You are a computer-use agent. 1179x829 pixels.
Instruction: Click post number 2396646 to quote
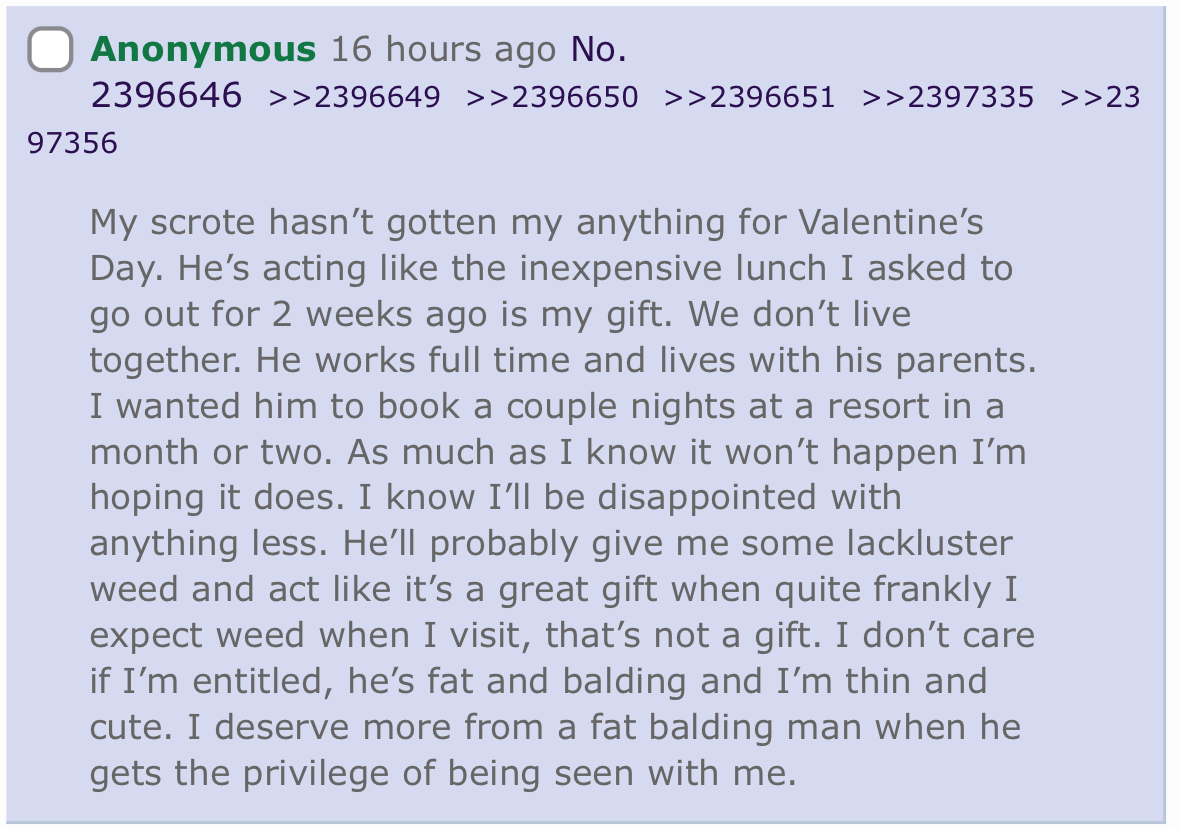[x=166, y=95]
